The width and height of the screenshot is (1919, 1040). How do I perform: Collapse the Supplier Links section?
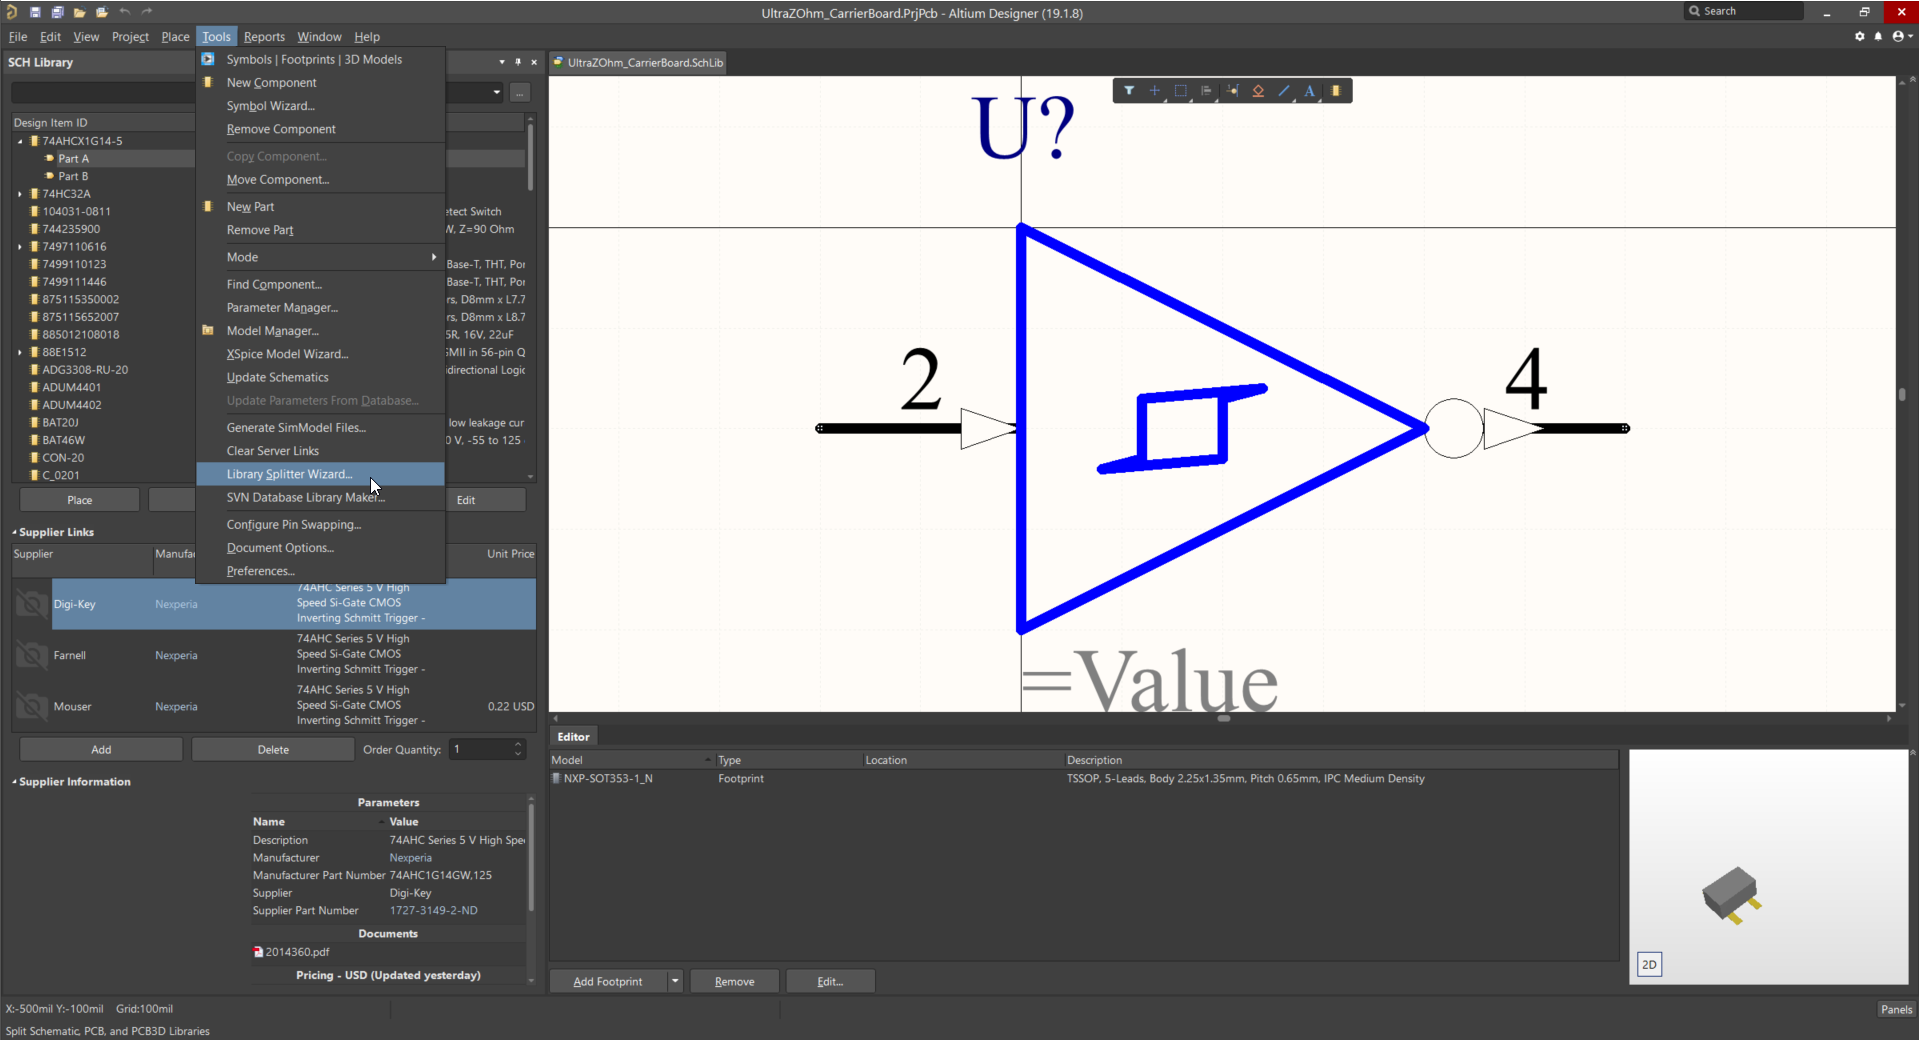click(14, 532)
